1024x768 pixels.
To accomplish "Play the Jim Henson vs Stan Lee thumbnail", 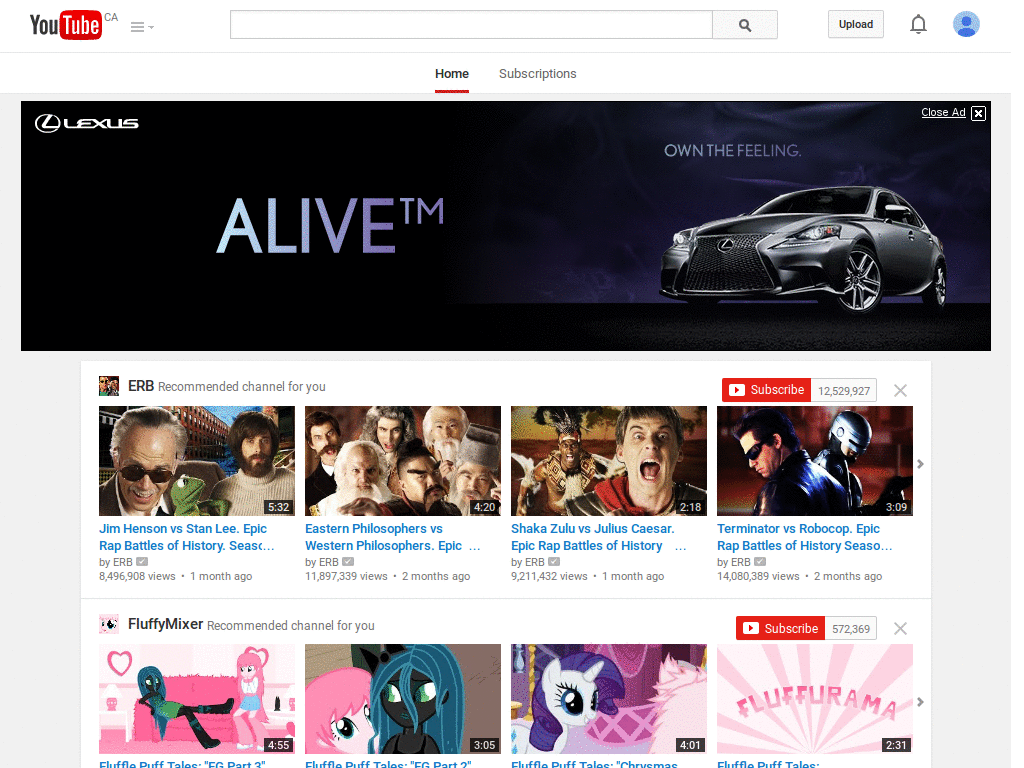I will [197, 461].
